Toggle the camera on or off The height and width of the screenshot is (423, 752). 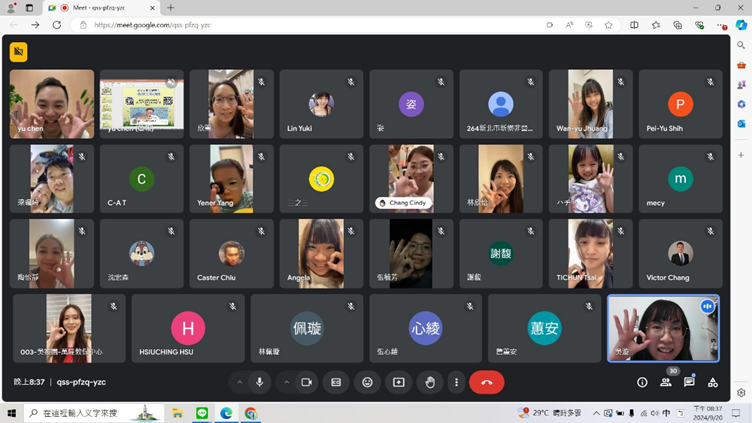[307, 382]
